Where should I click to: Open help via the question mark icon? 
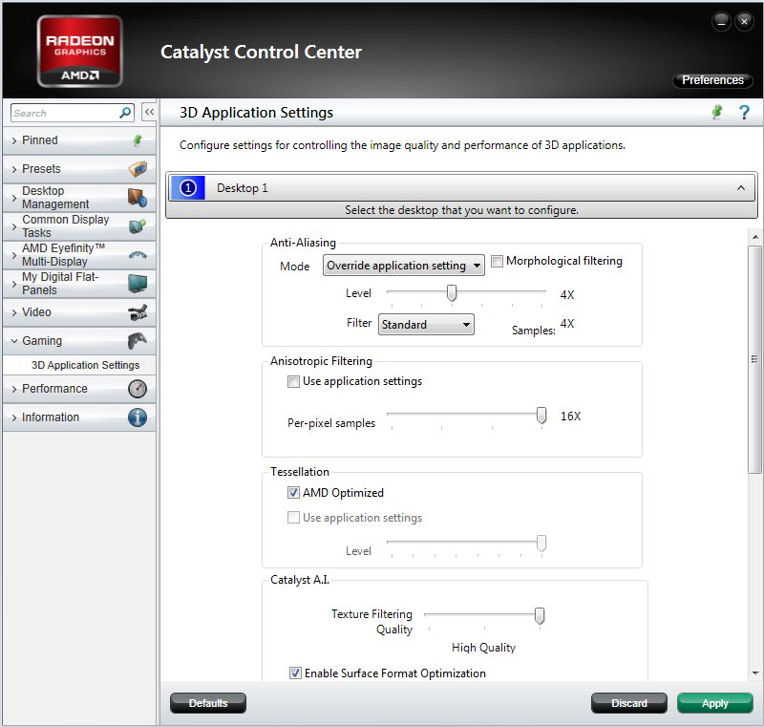744,113
